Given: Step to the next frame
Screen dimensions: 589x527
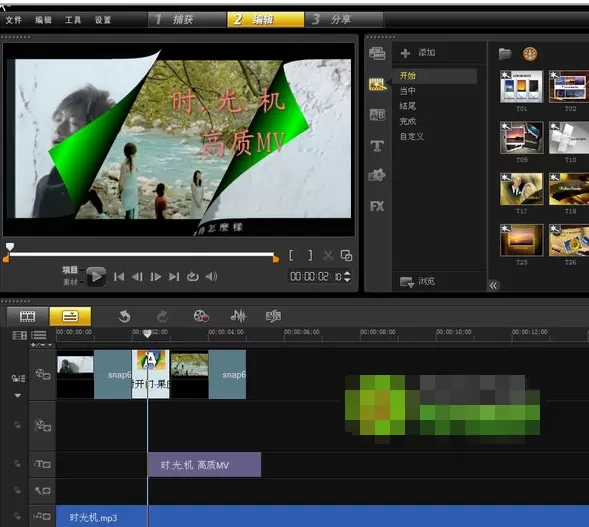Looking at the screenshot, I should (156, 277).
